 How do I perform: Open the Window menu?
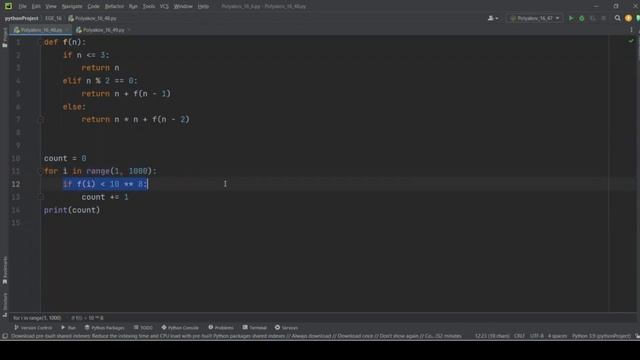(183, 6)
